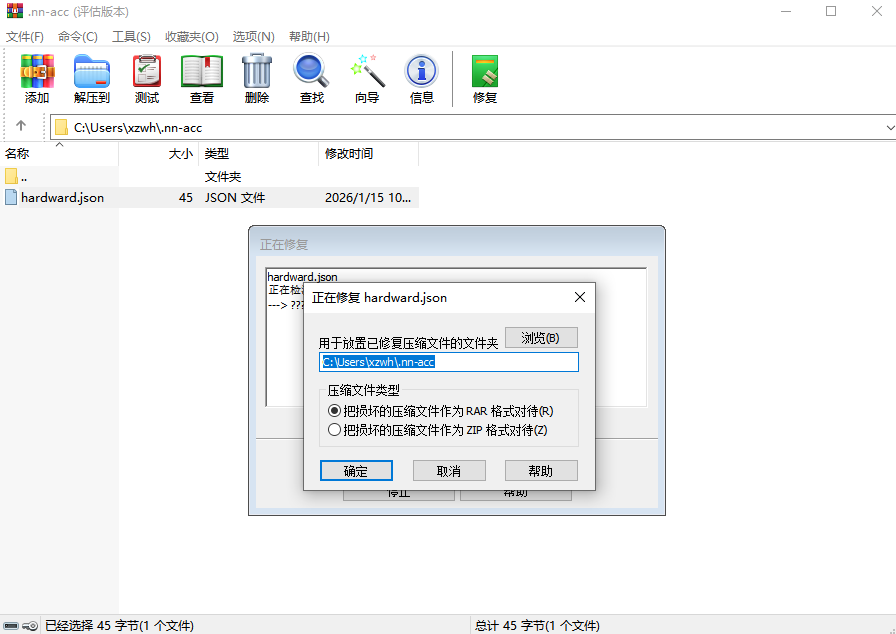This screenshot has width=896, height=634.
Task: Click the size value 45 of hardward.json
Action: 186,198
